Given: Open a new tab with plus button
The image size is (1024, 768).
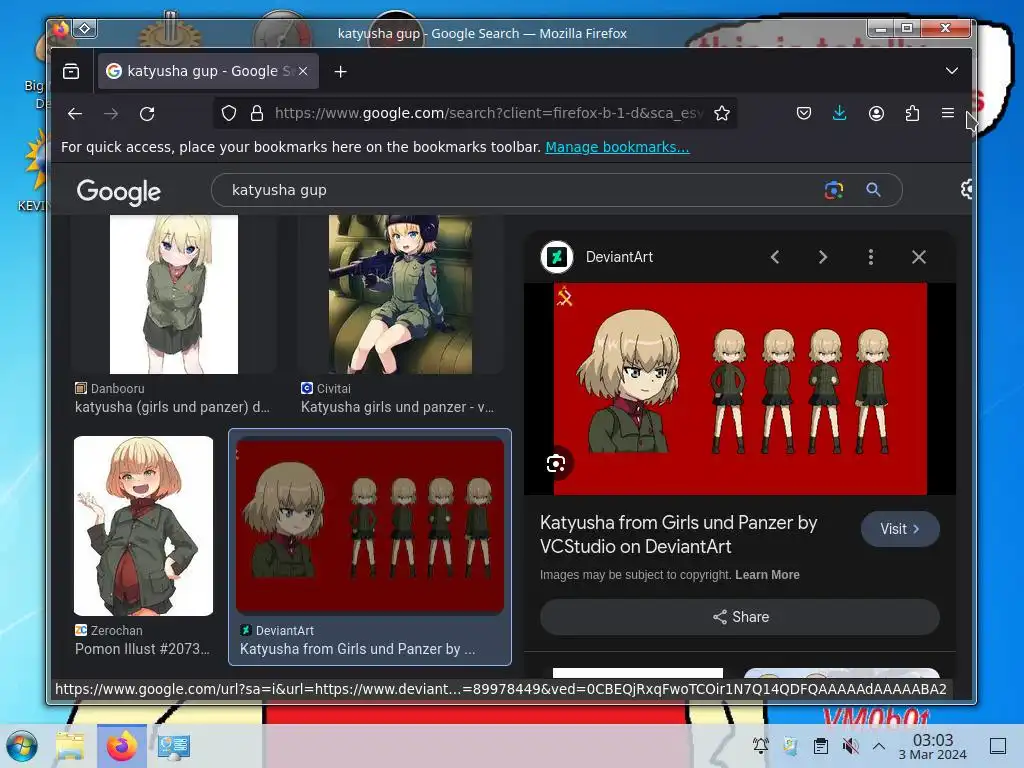Looking at the screenshot, I should click(x=340, y=72).
